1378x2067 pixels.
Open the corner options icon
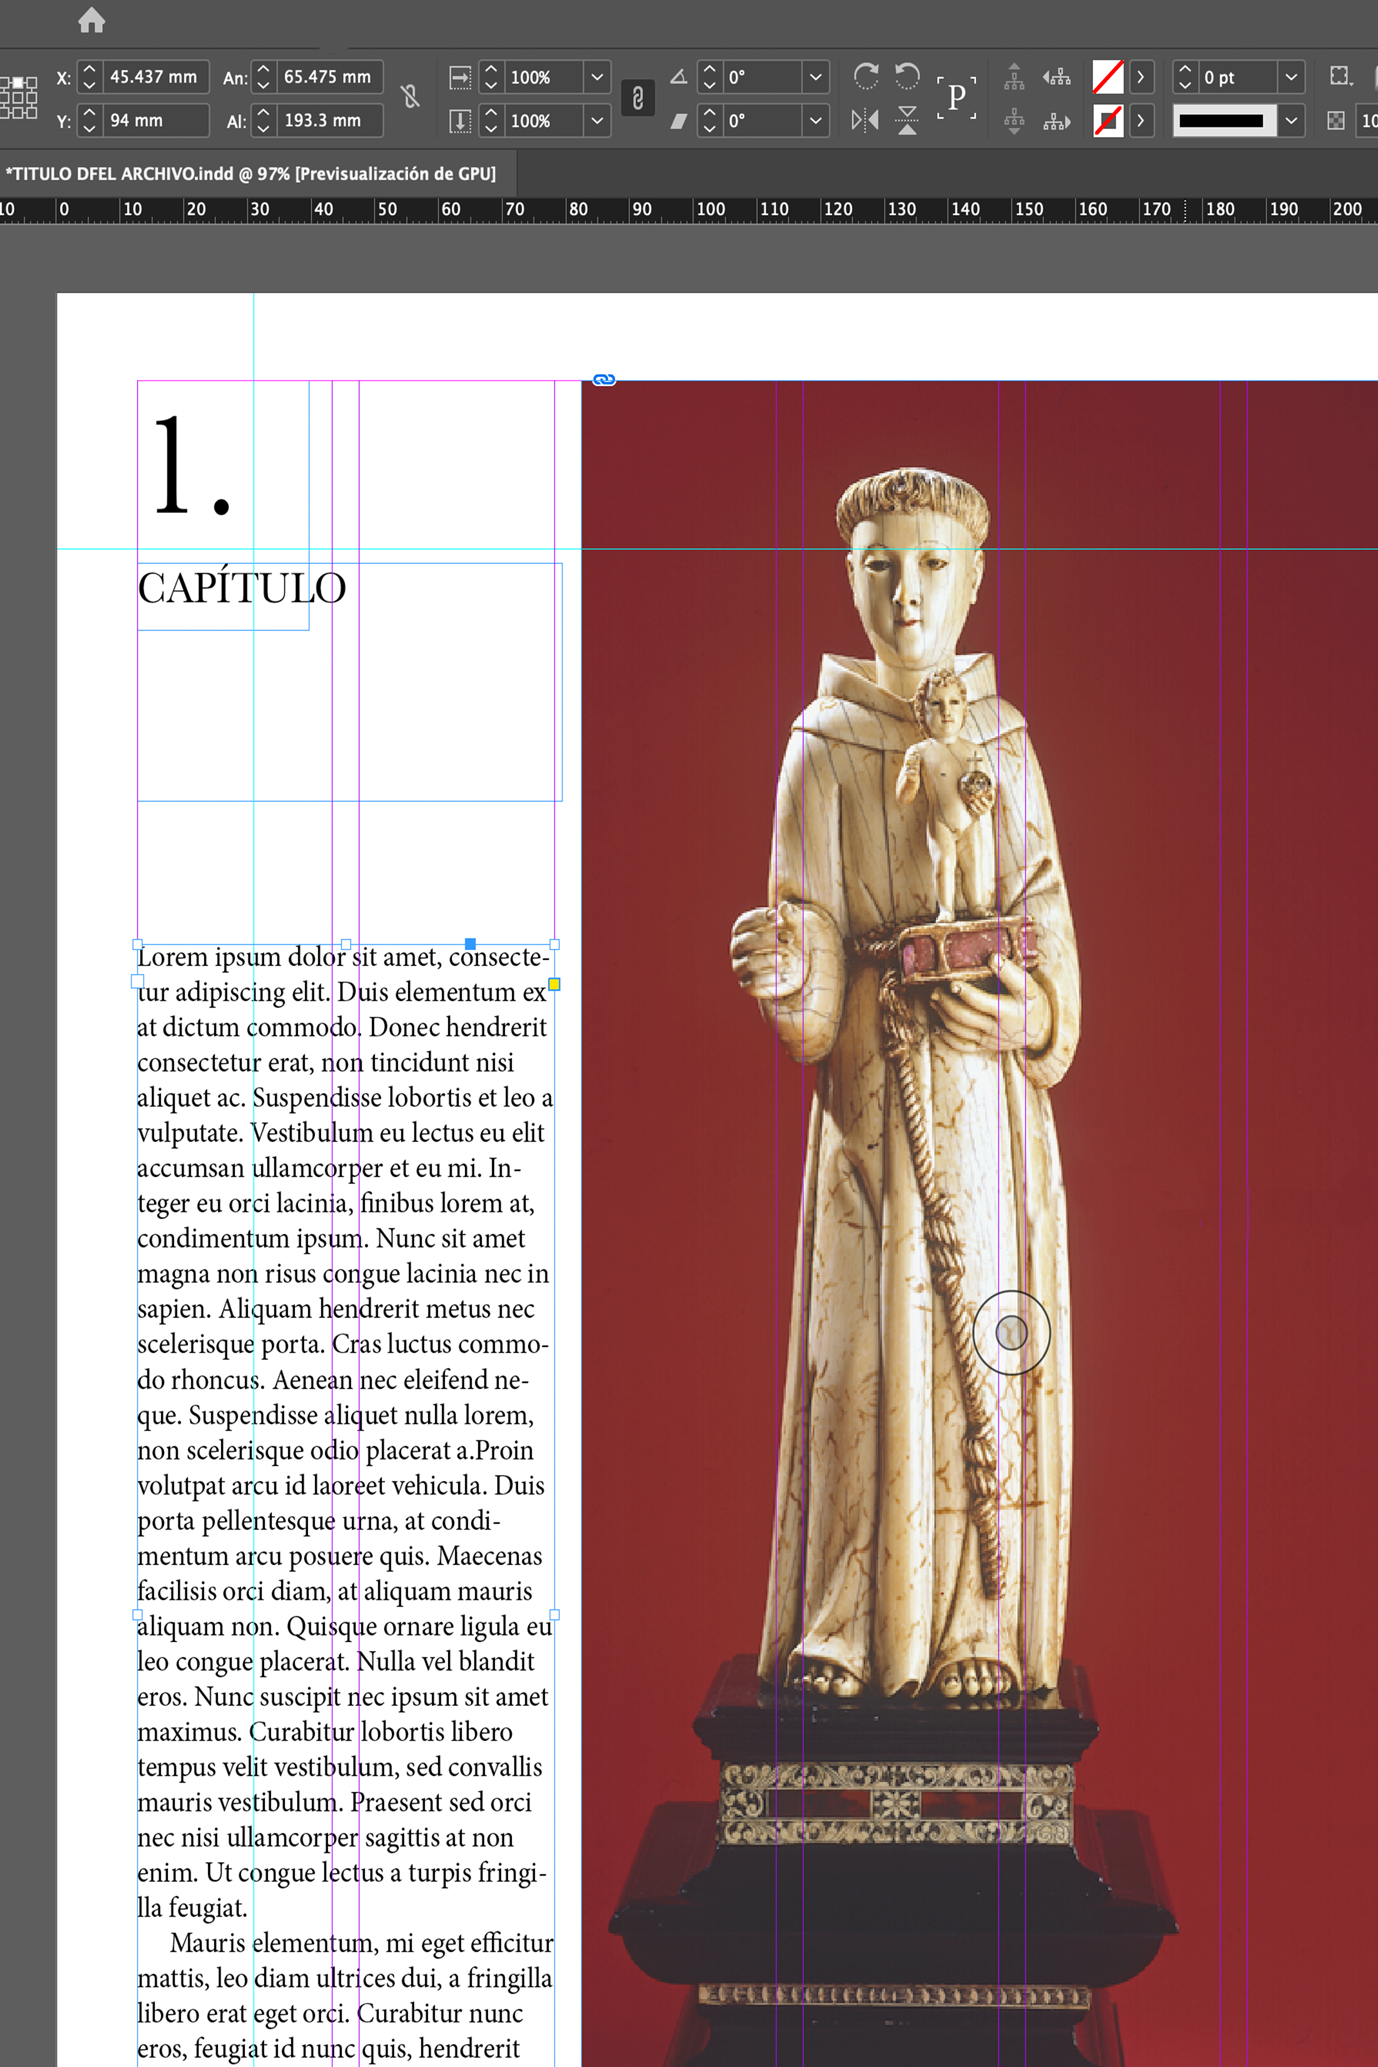click(1341, 76)
